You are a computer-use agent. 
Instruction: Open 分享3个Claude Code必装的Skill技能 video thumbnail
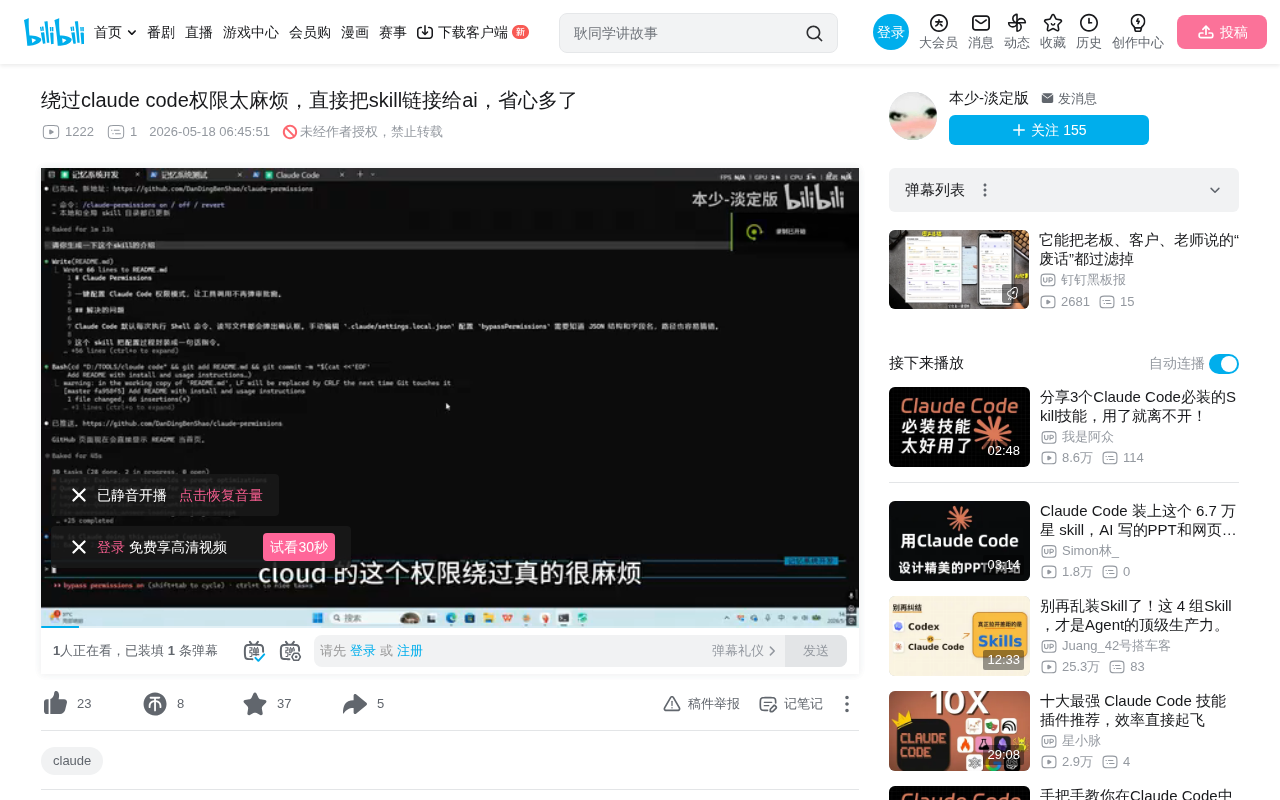click(x=959, y=427)
